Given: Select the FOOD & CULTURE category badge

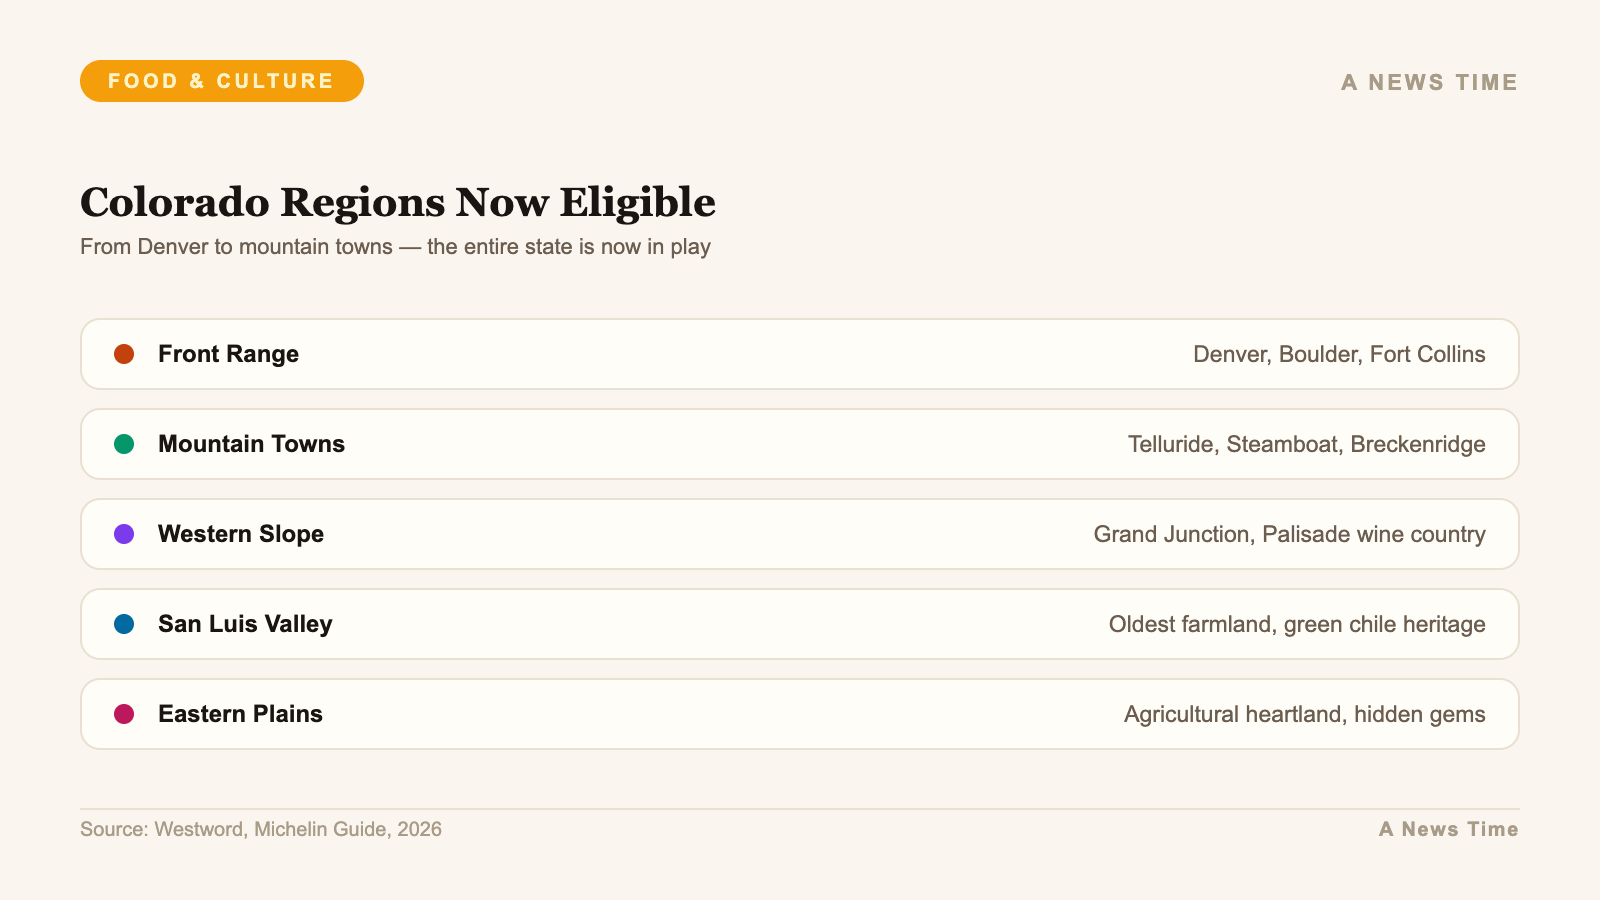Looking at the screenshot, I should coord(221,81).
